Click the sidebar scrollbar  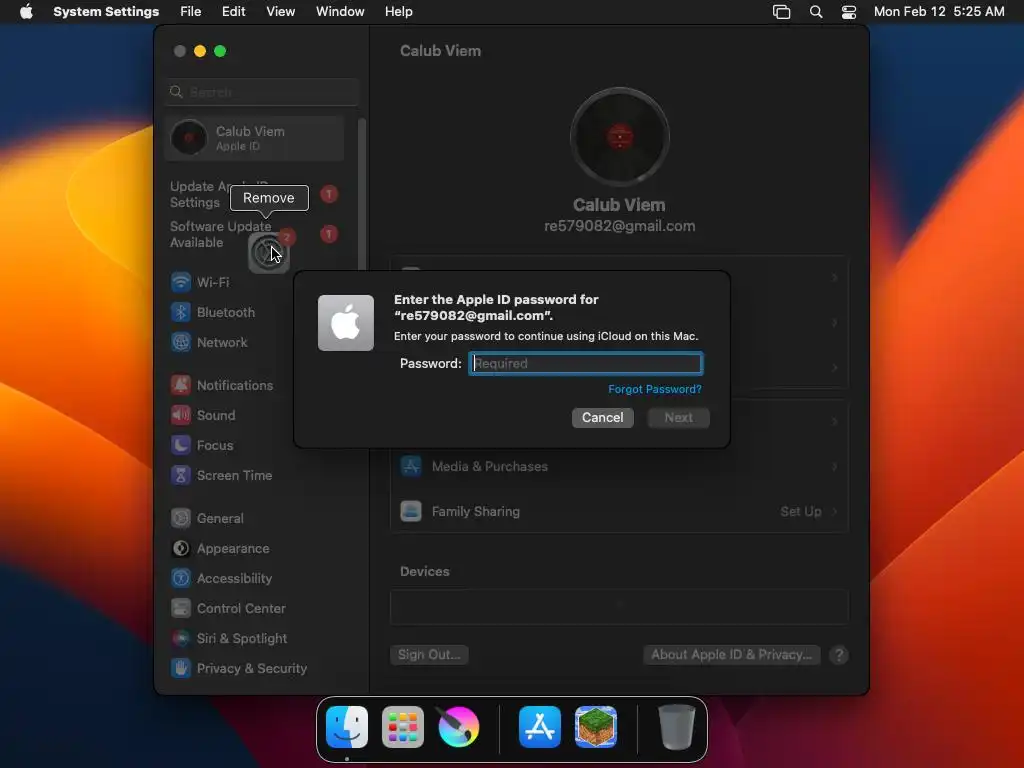point(362,196)
